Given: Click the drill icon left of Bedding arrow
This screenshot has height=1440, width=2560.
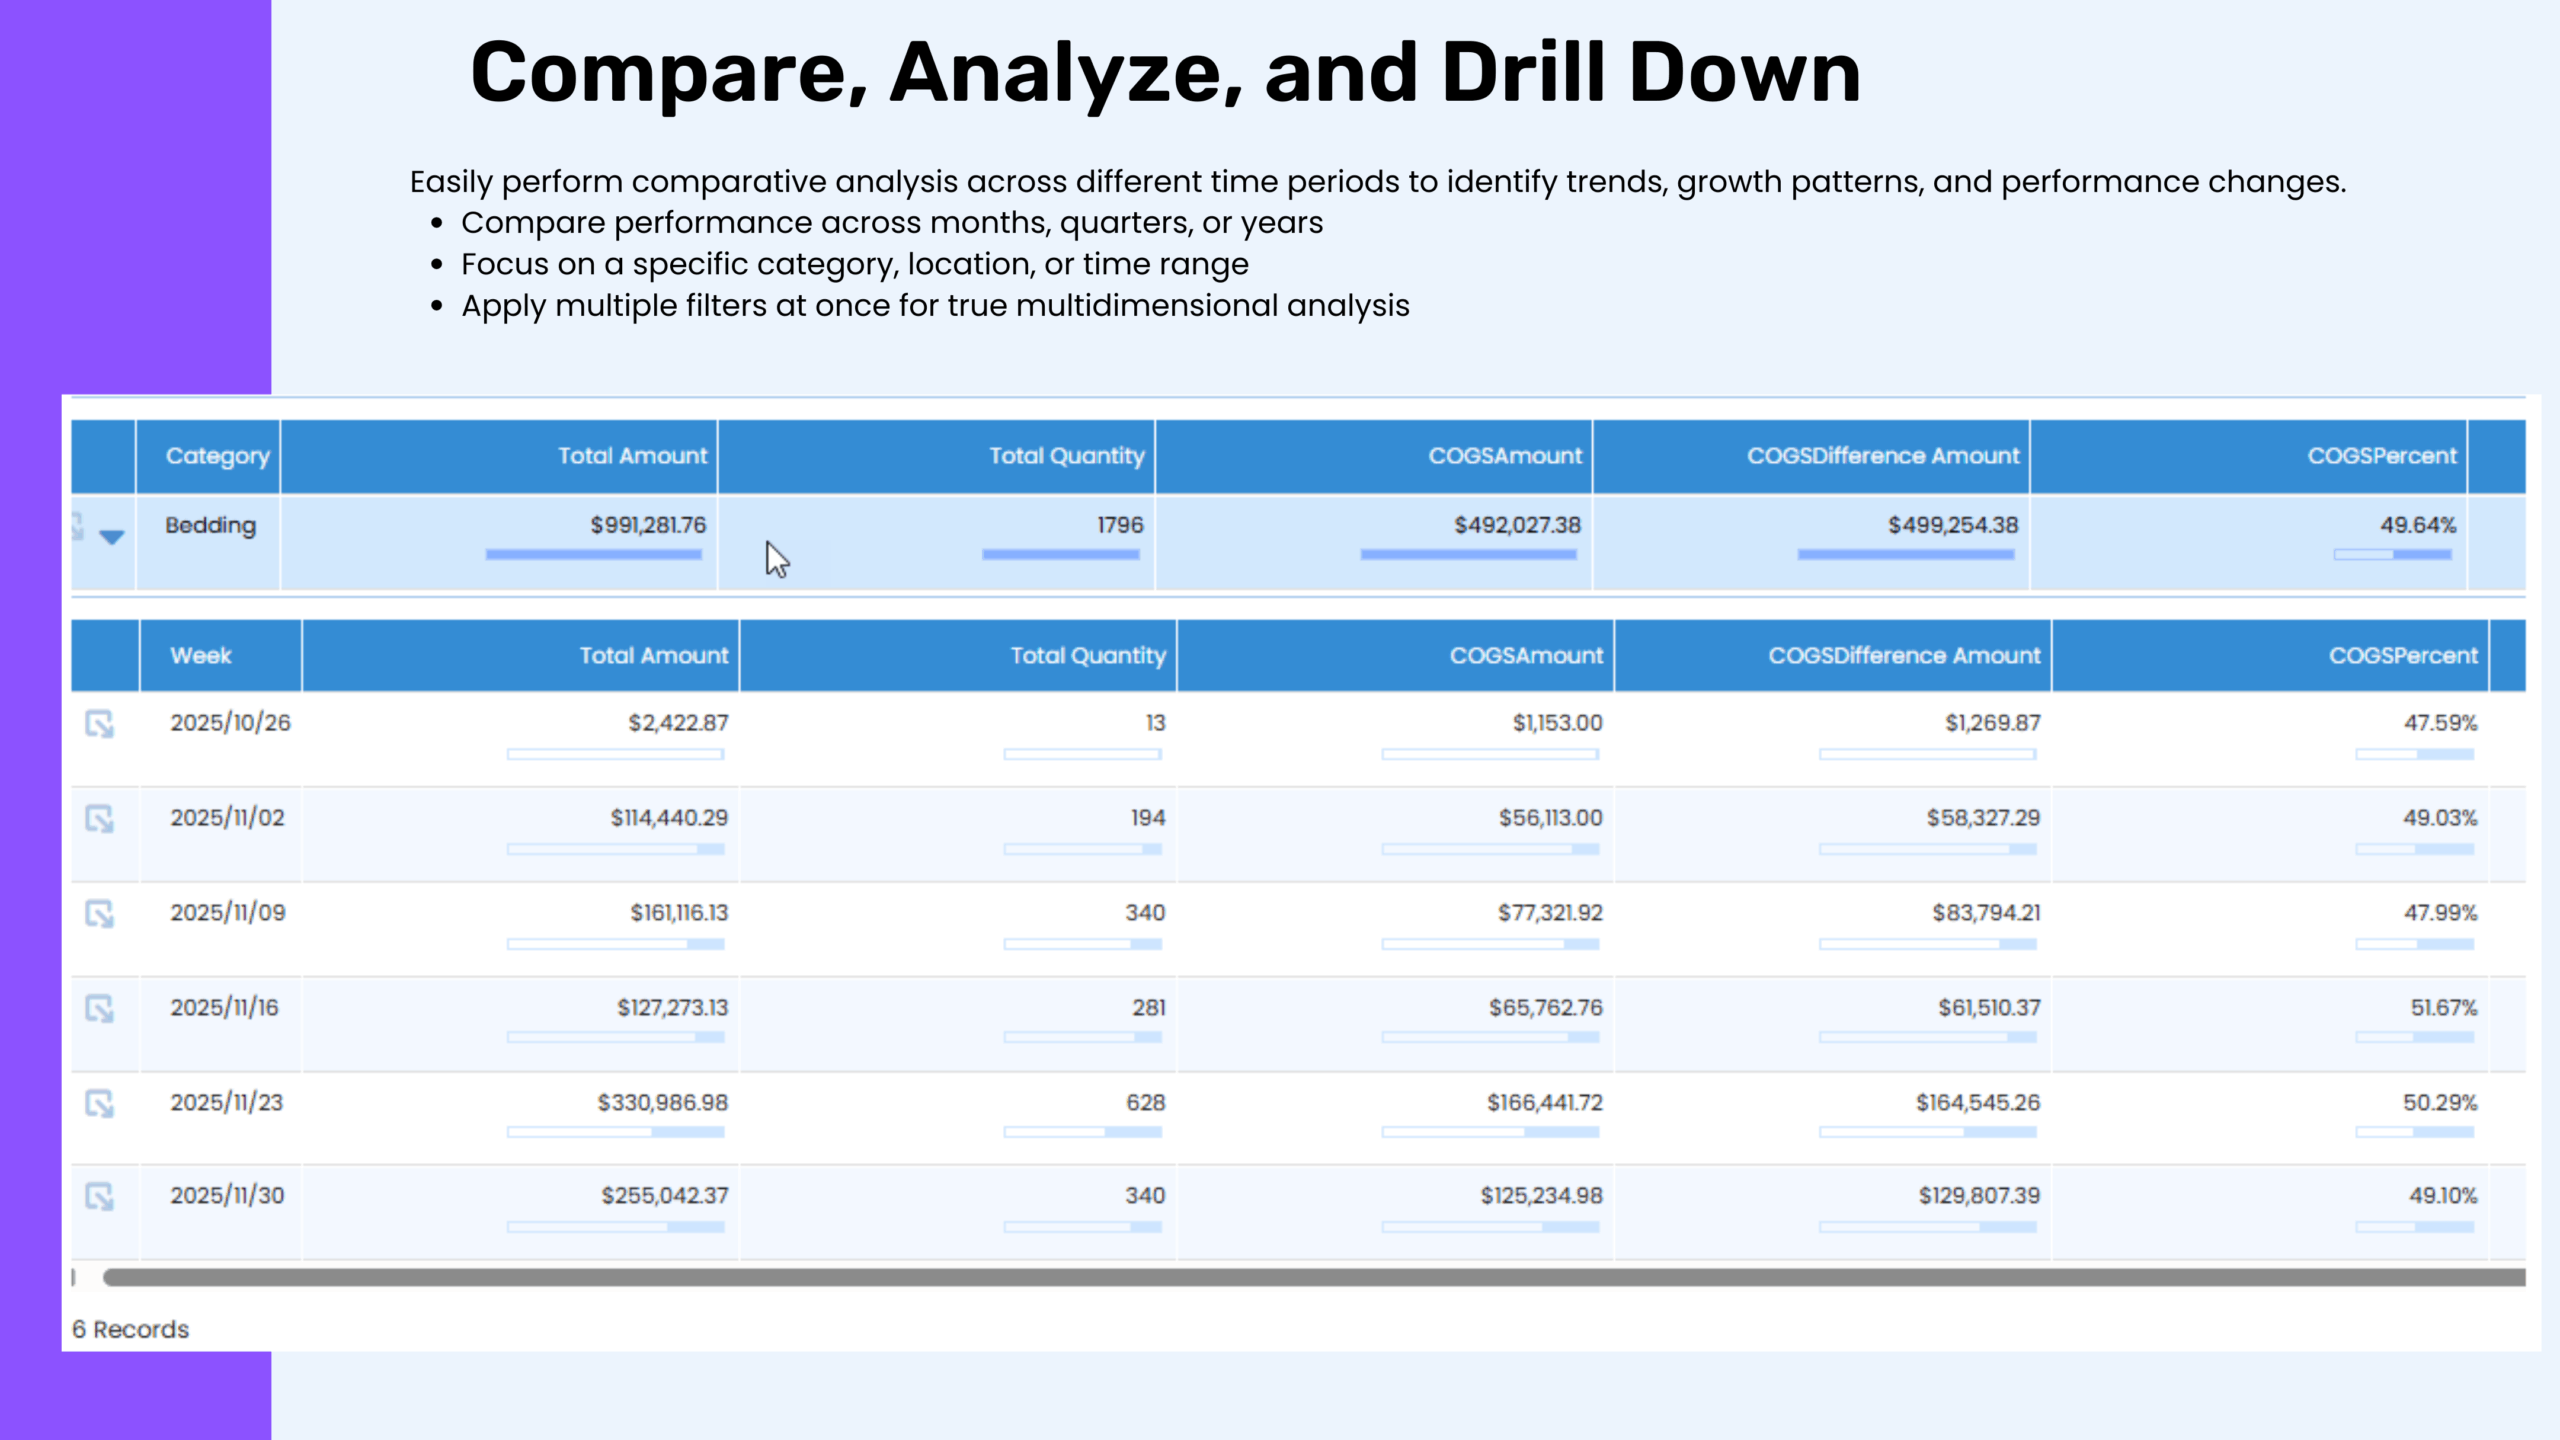Looking at the screenshot, I should coord(78,526).
